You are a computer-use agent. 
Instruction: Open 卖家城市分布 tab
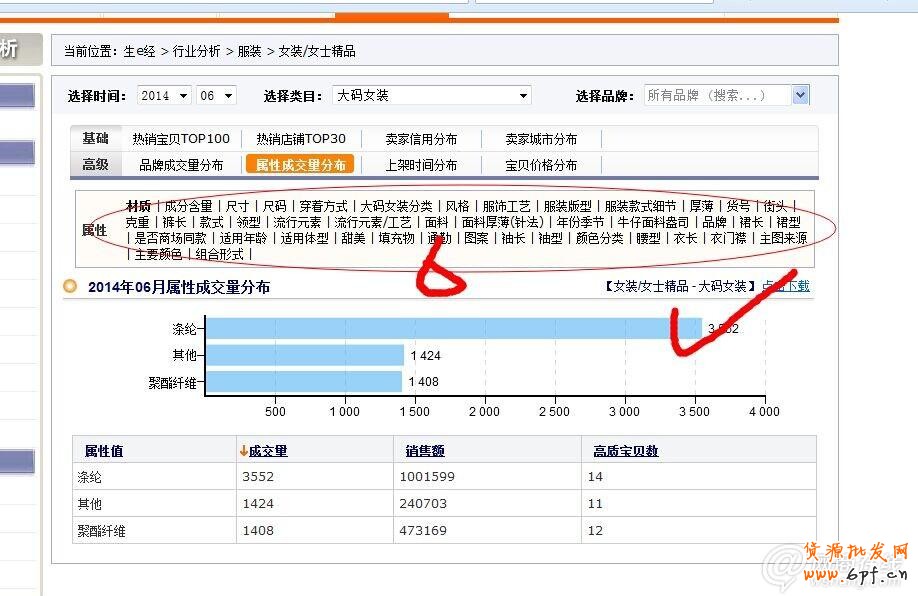(541, 139)
